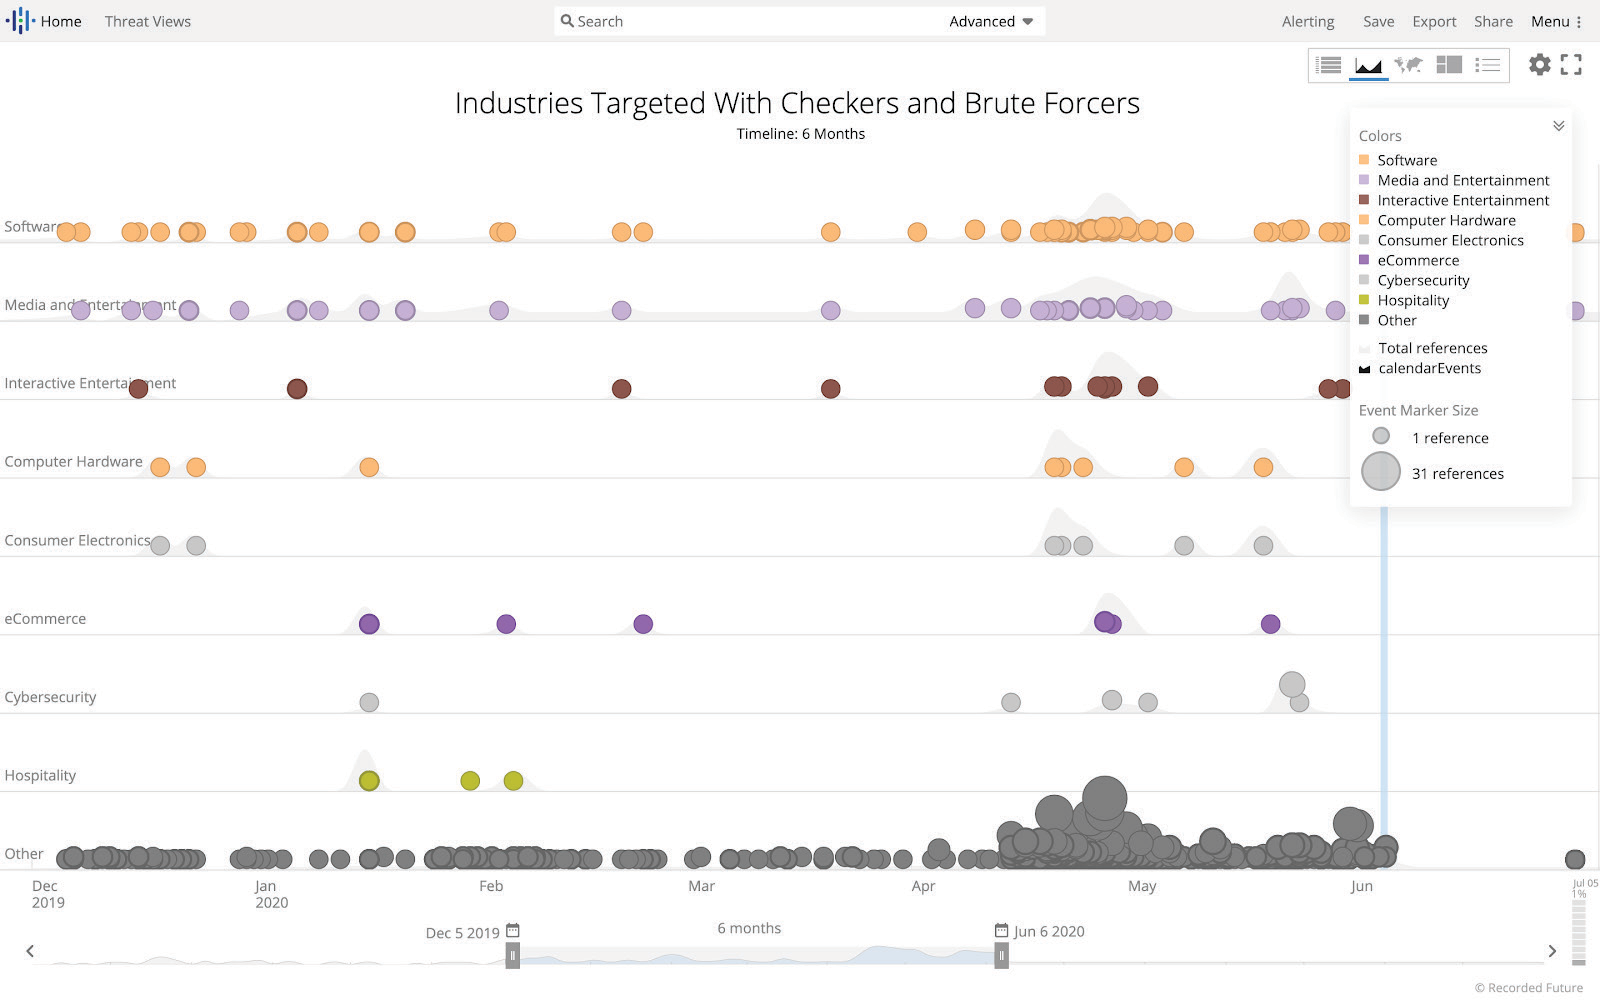Viewport: 1600px width, 1000px height.
Task: Toggle the eCommerce color legend entry
Action: tap(1417, 260)
